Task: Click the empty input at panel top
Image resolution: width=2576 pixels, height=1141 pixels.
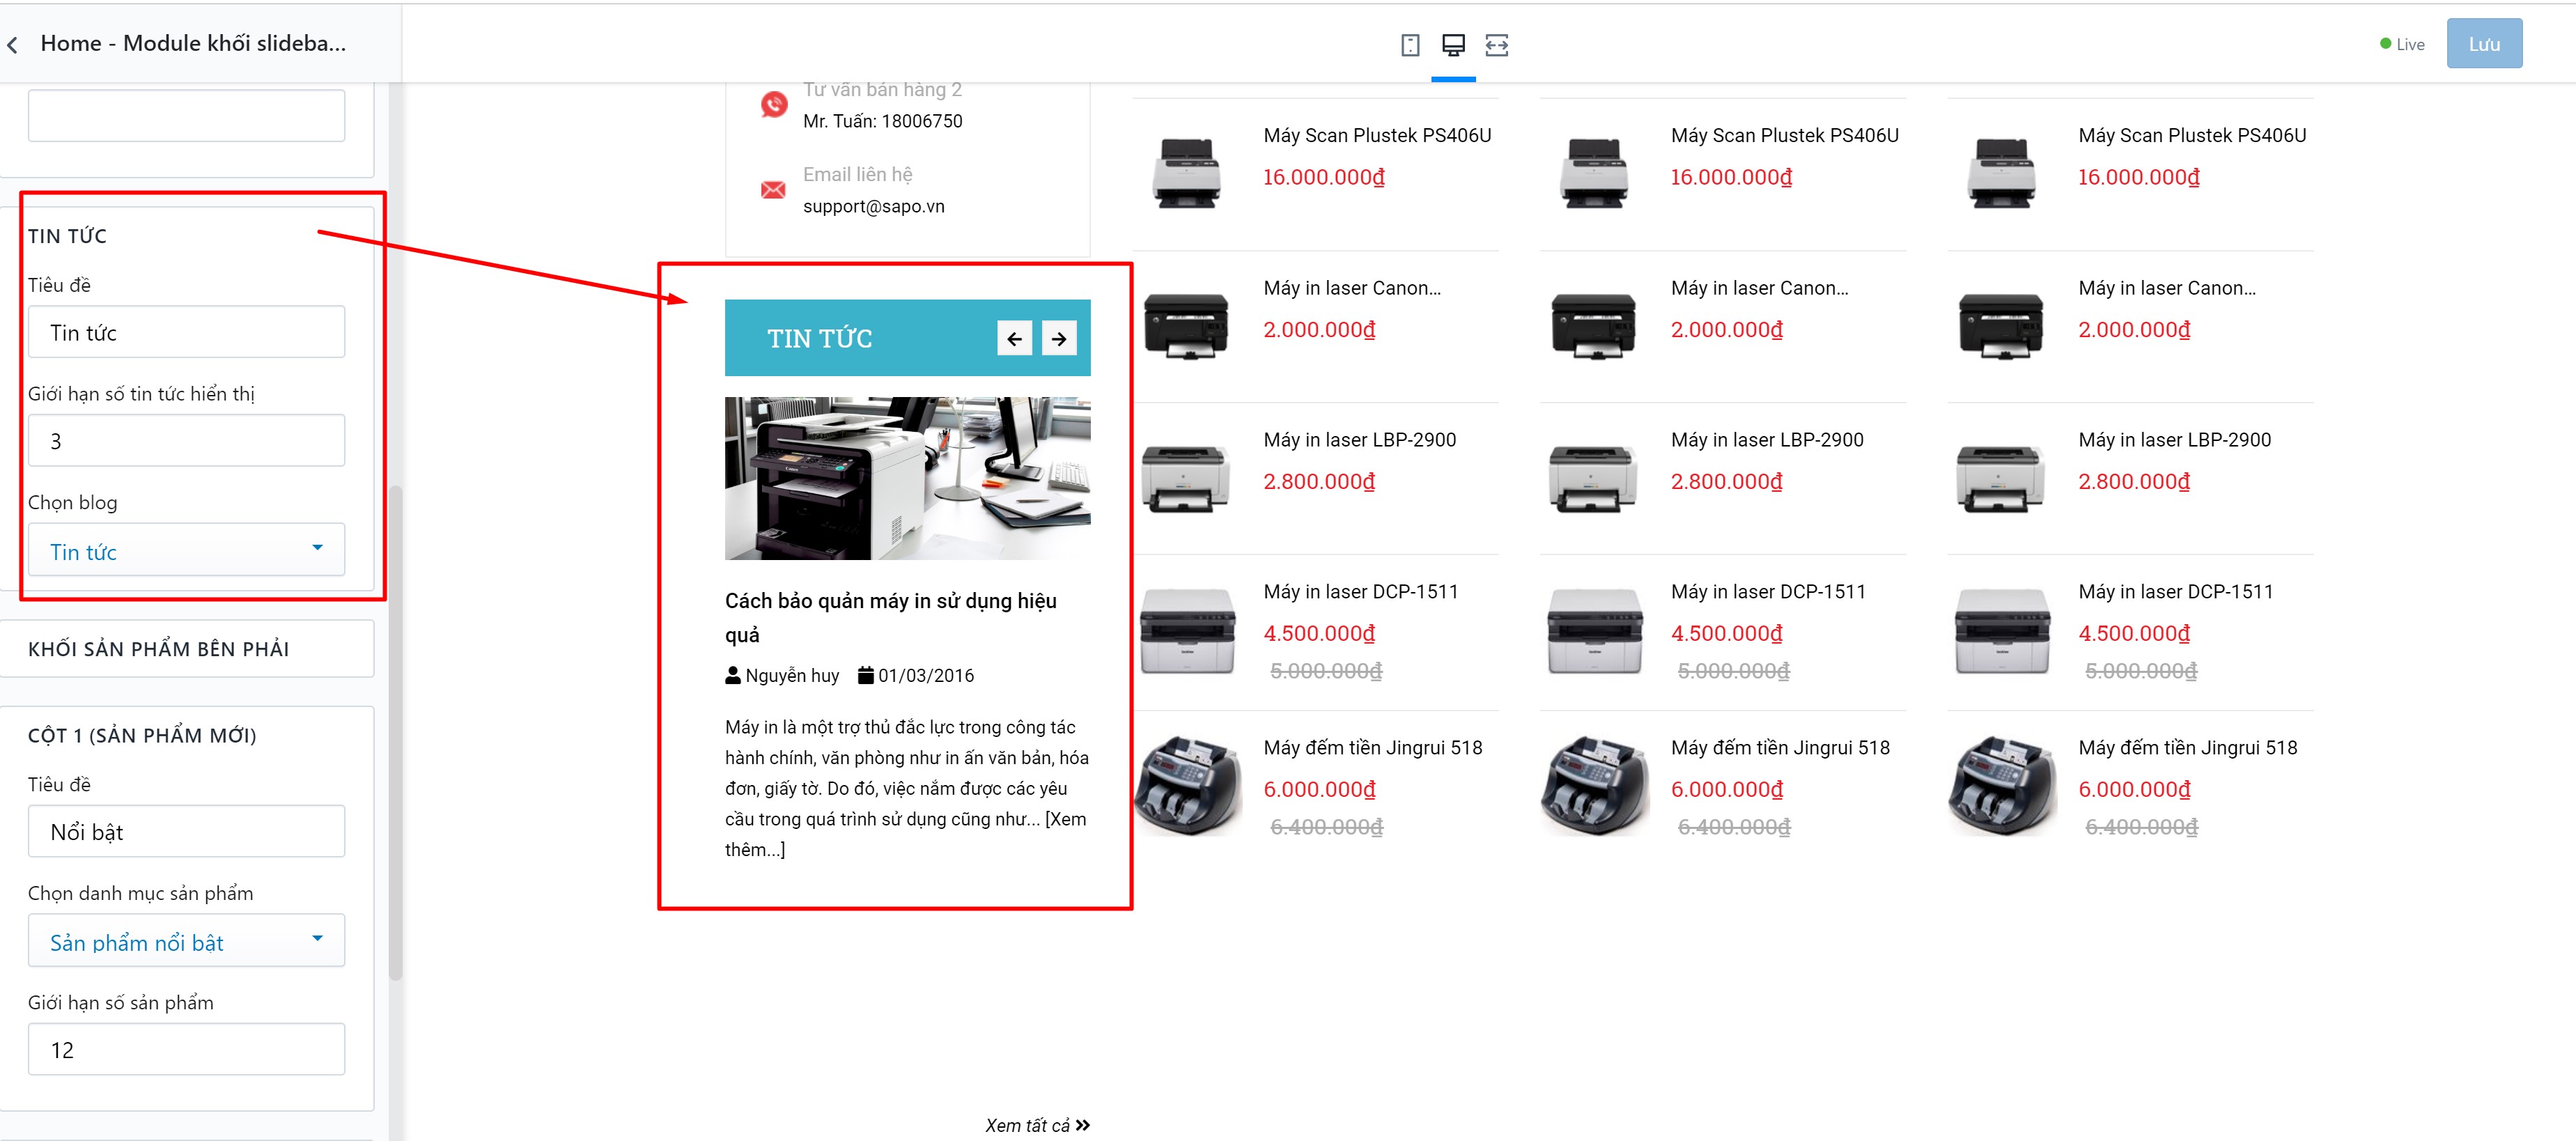Action: [186, 115]
